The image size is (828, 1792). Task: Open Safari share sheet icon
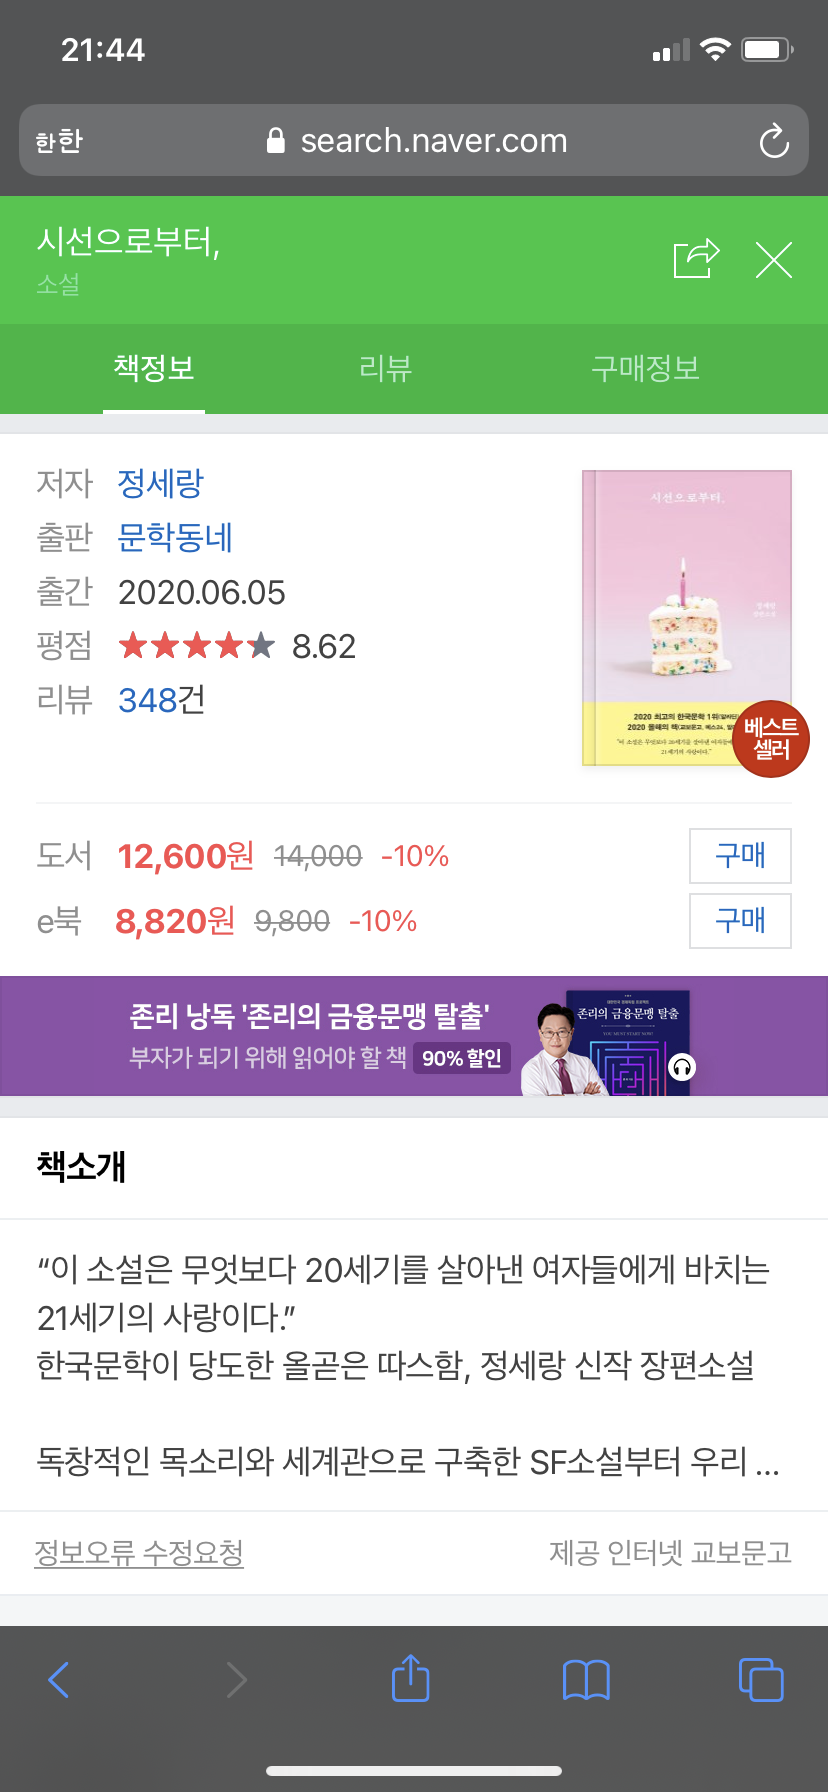pos(410,1677)
